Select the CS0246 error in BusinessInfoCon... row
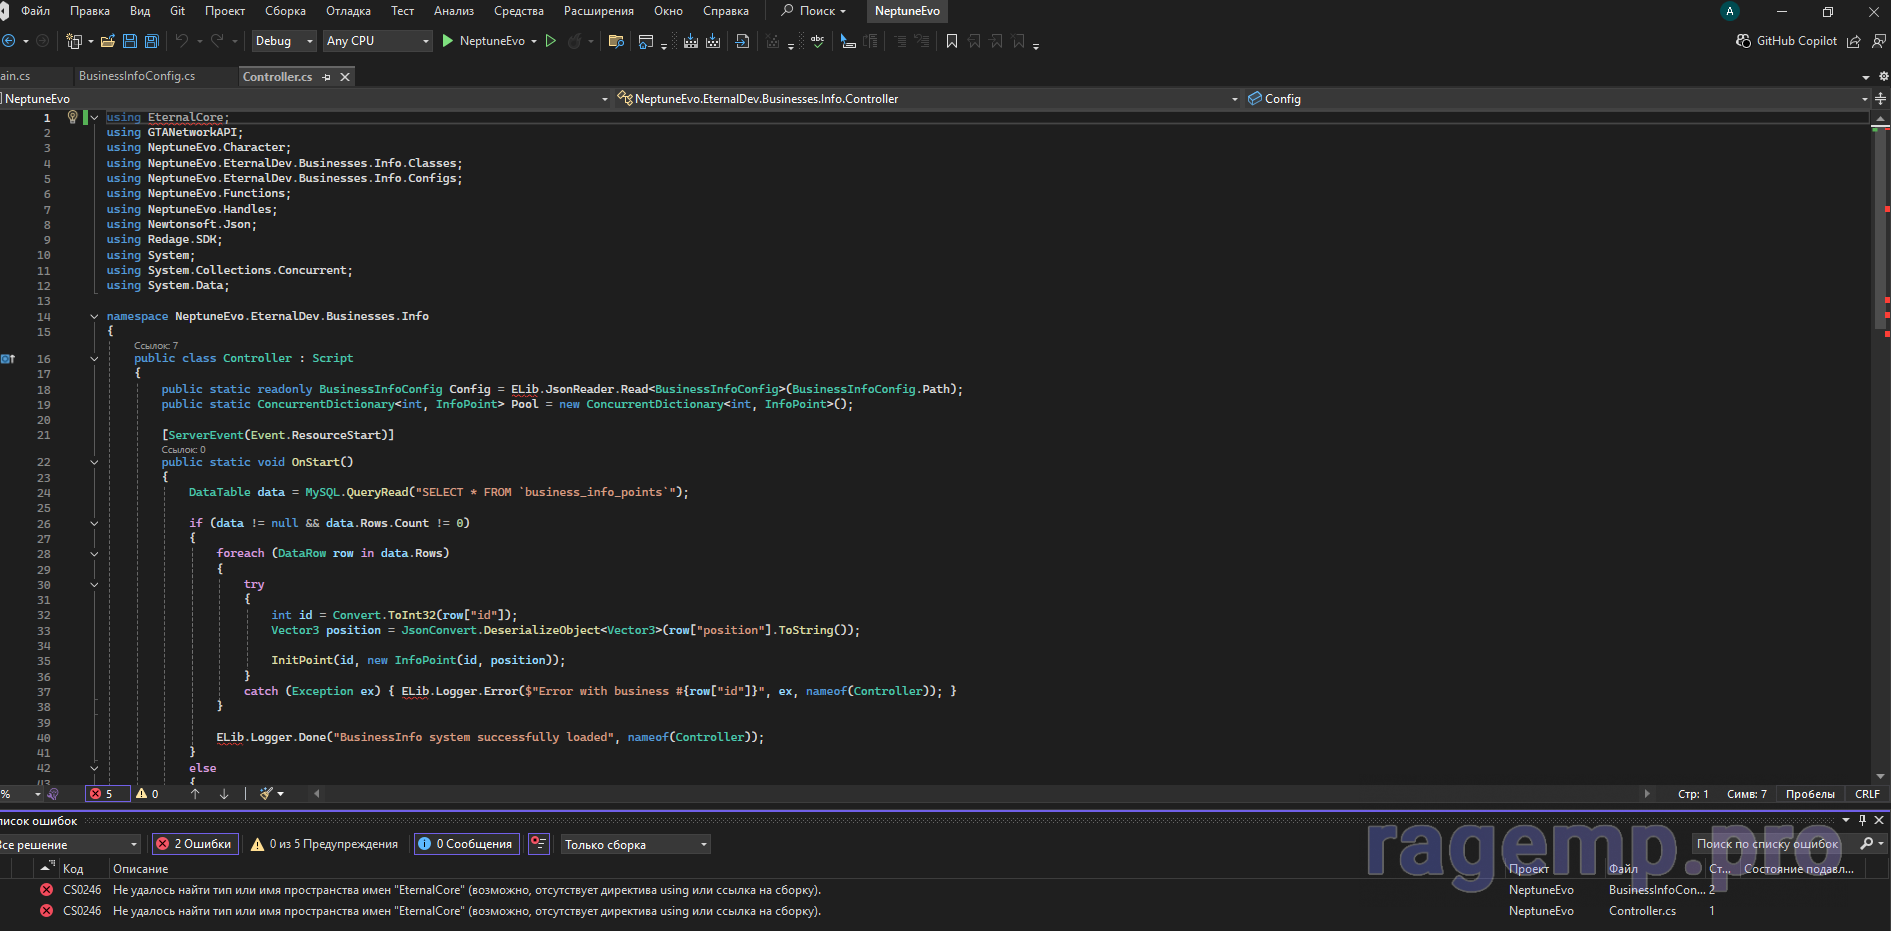The width and height of the screenshot is (1891, 931). [x=945, y=890]
